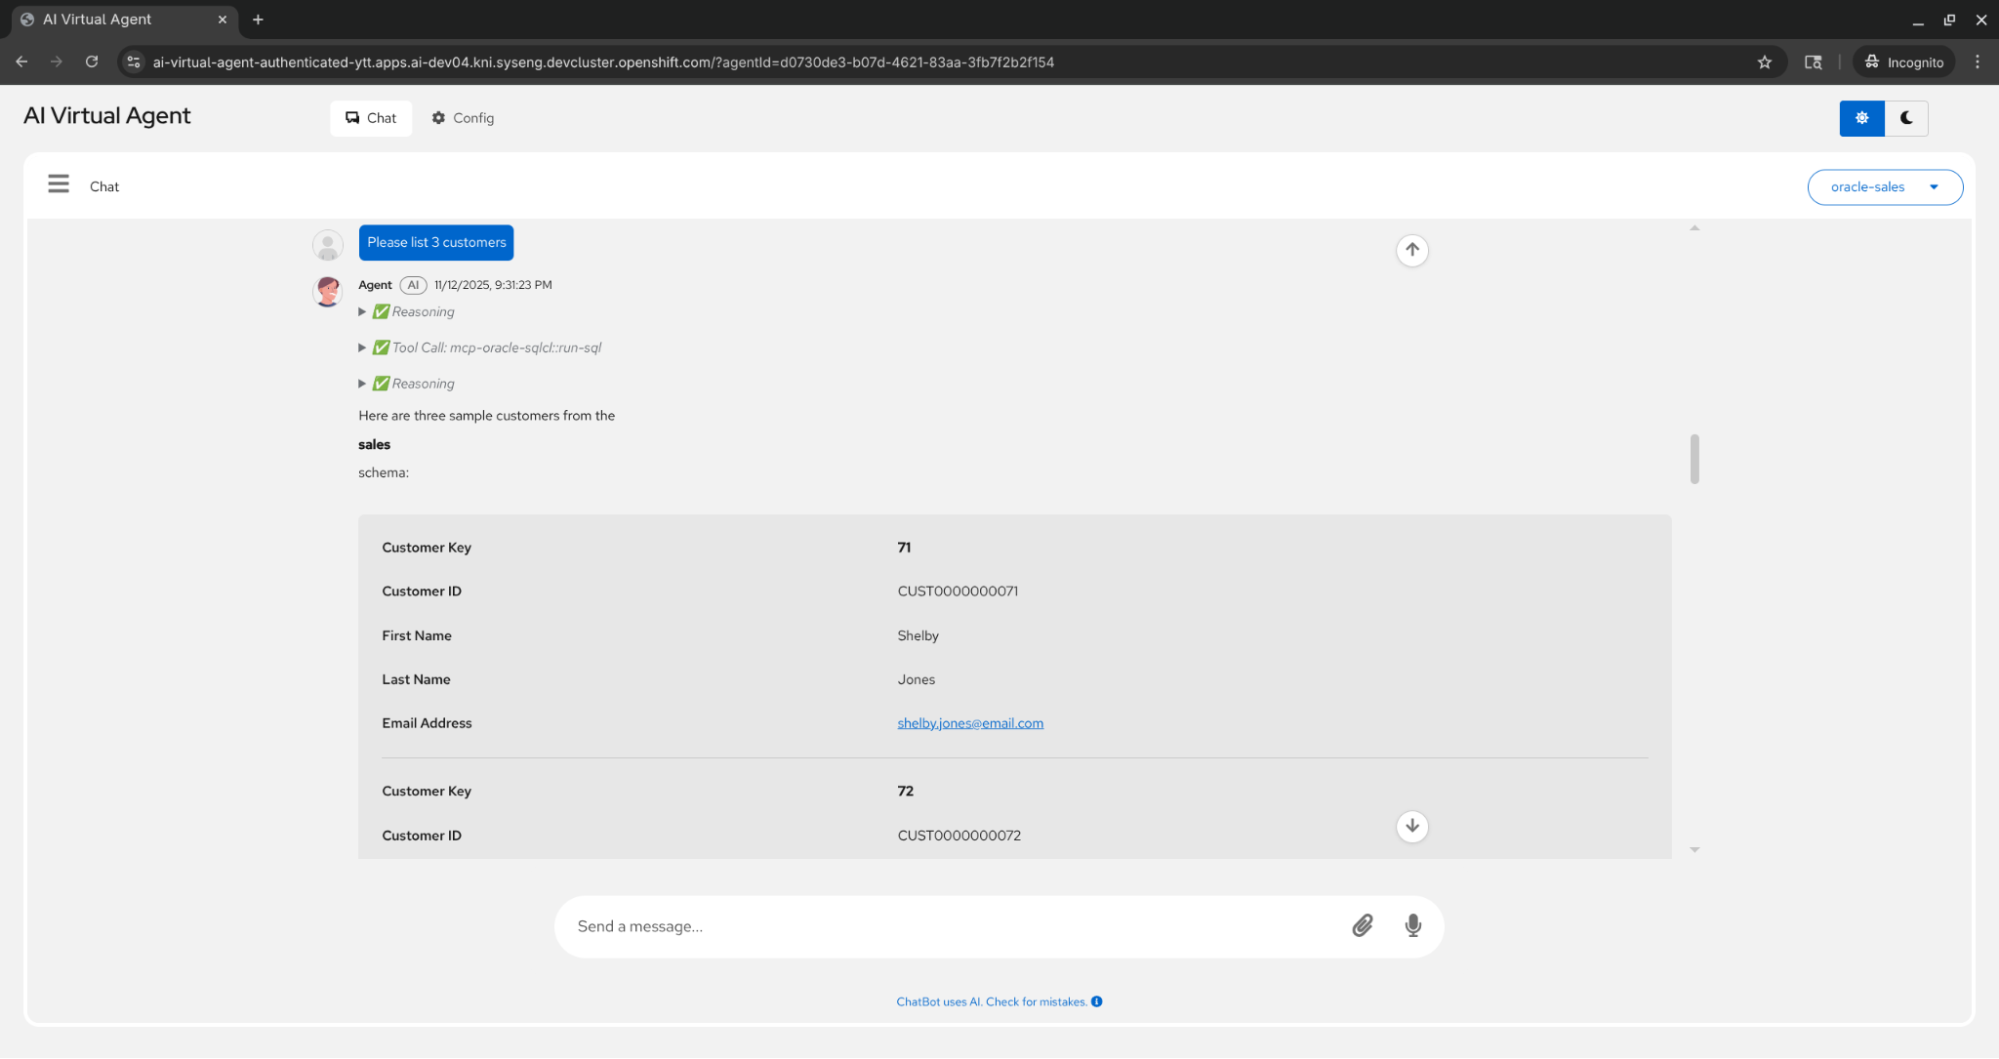Screen dimensions: 1999x1059
Task: Click the agent avatar image
Action: (328, 291)
